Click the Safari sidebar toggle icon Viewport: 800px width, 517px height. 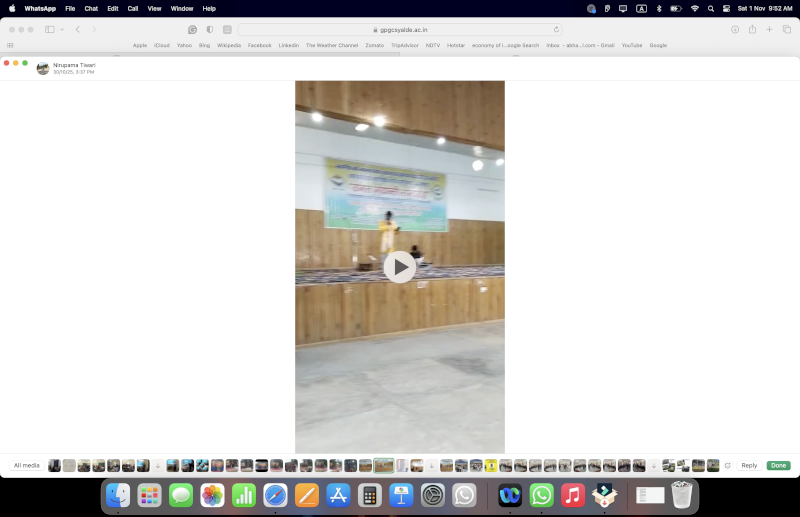click(50, 30)
